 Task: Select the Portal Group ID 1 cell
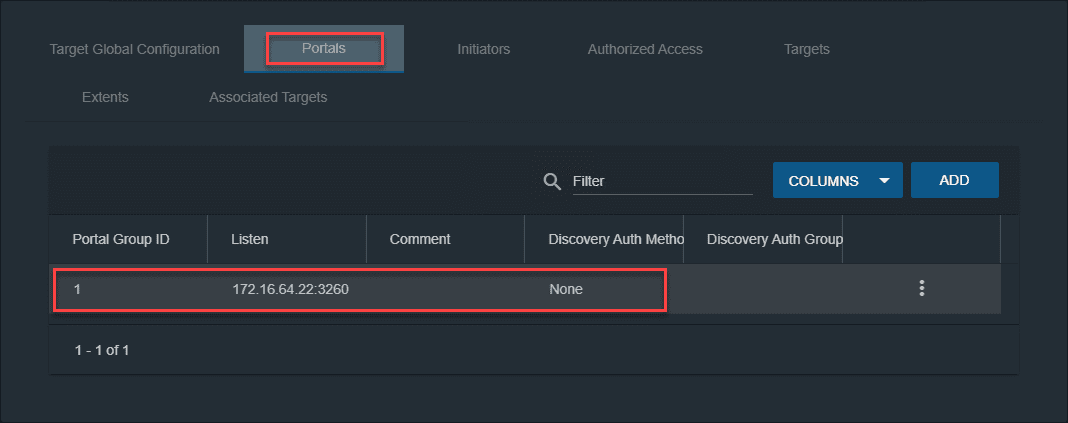[x=77, y=289]
